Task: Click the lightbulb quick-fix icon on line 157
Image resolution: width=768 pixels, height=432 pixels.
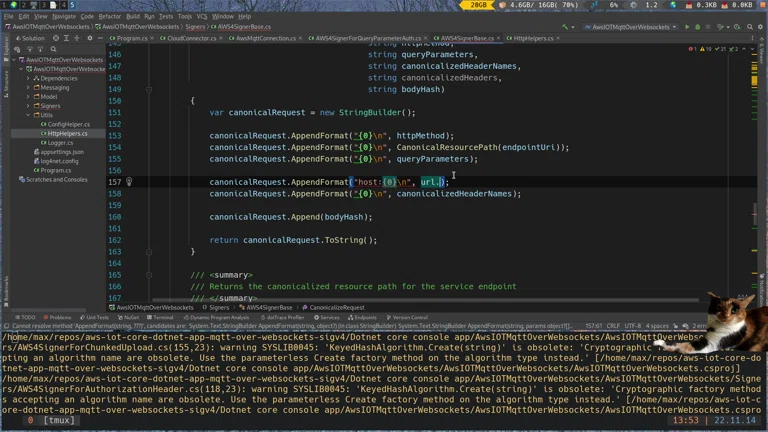Action: 129,182
